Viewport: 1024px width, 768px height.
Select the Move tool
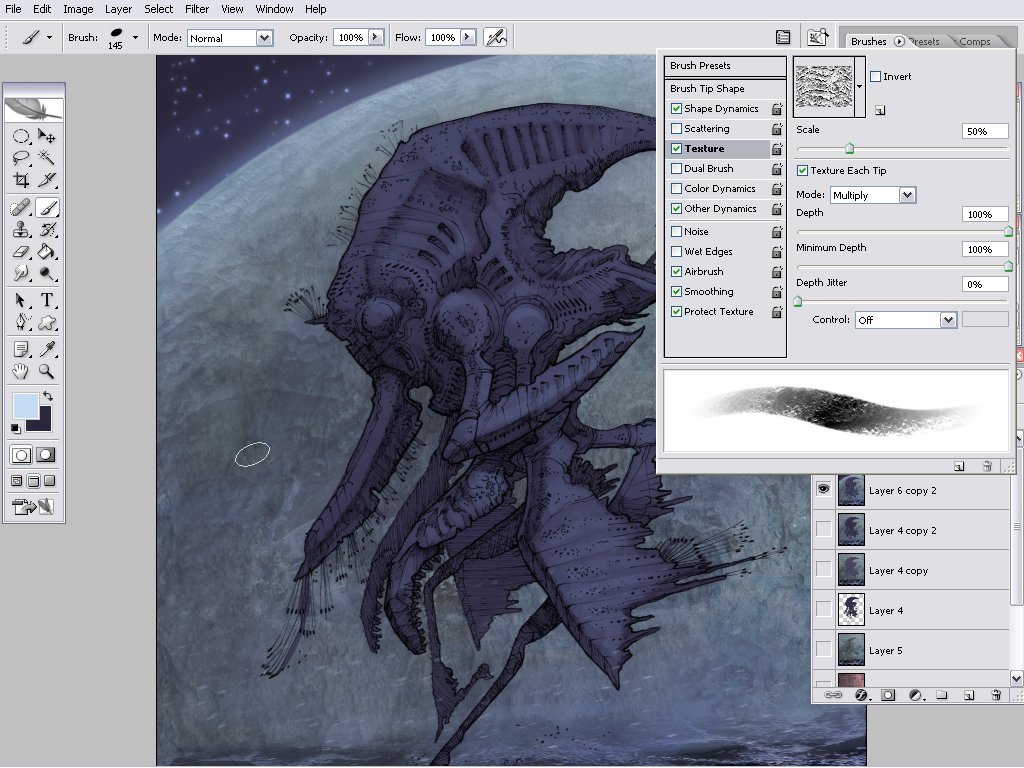(46, 136)
